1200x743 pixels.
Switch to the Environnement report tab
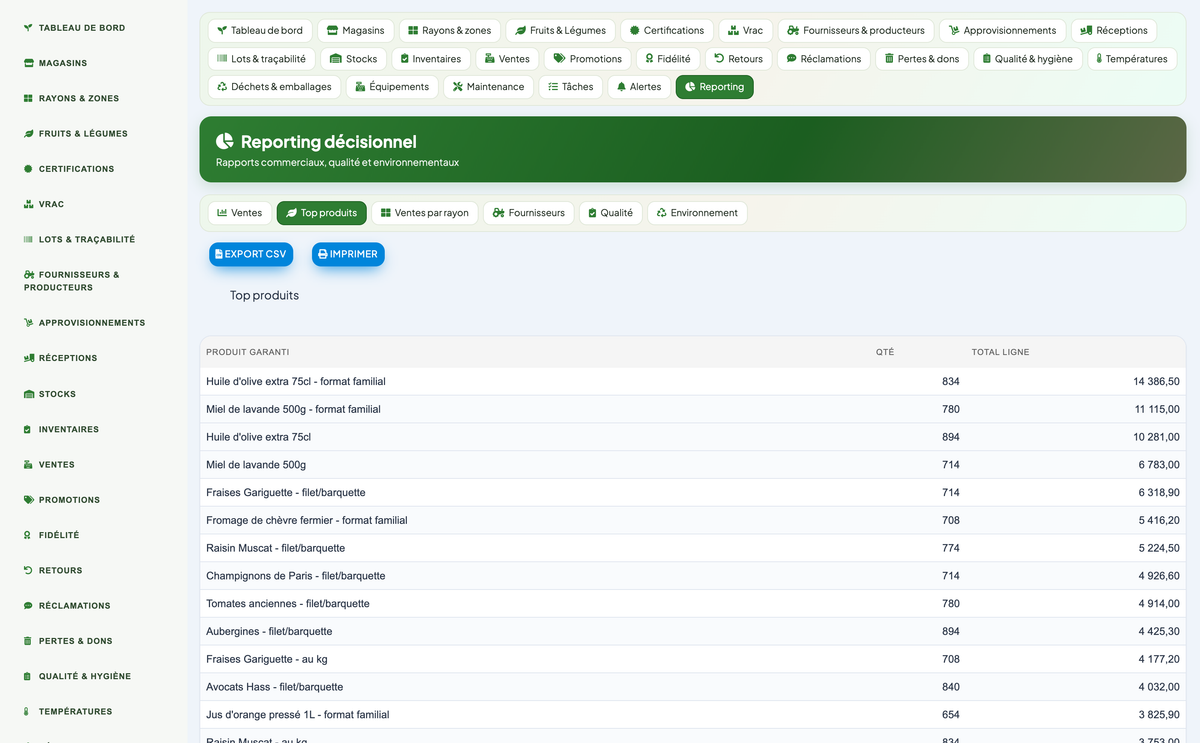697,213
